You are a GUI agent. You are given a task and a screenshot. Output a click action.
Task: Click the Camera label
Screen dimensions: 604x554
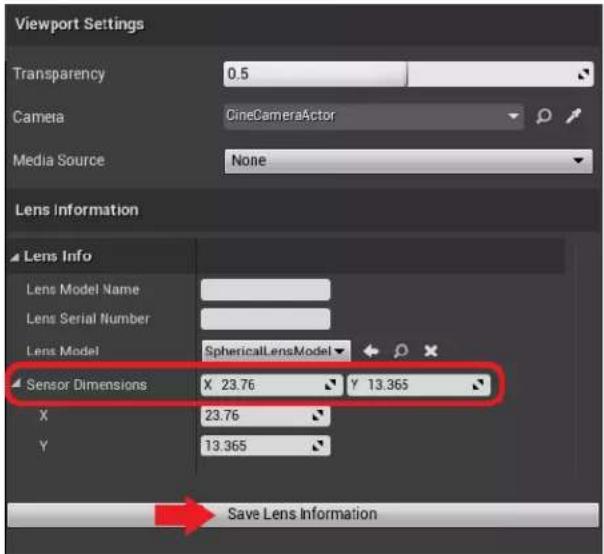point(38,117)
